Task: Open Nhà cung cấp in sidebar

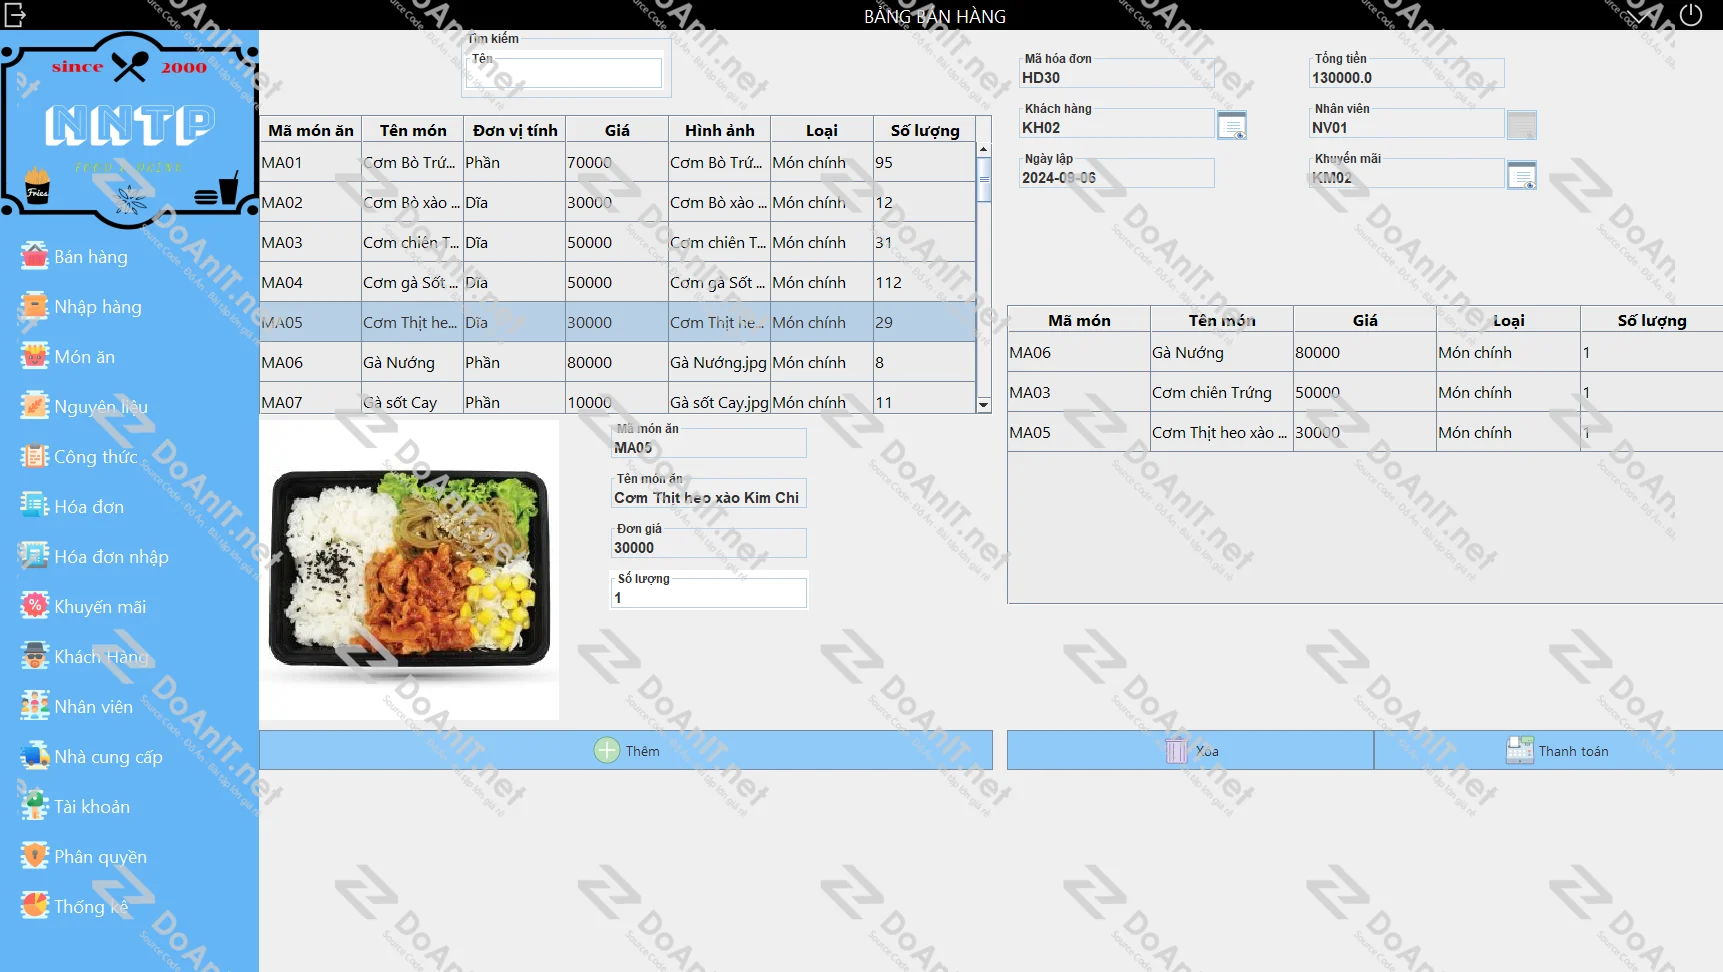Action: 107,757
